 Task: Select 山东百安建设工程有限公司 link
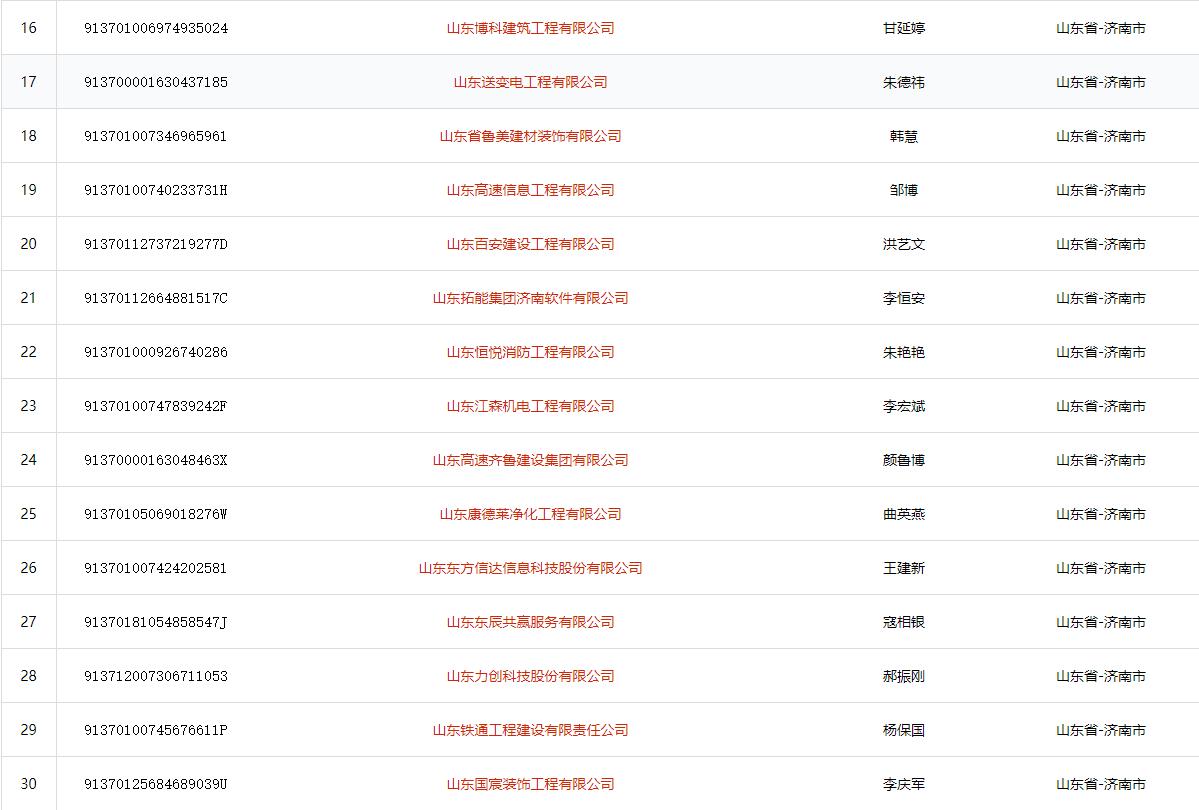click(x=530, y=244)
